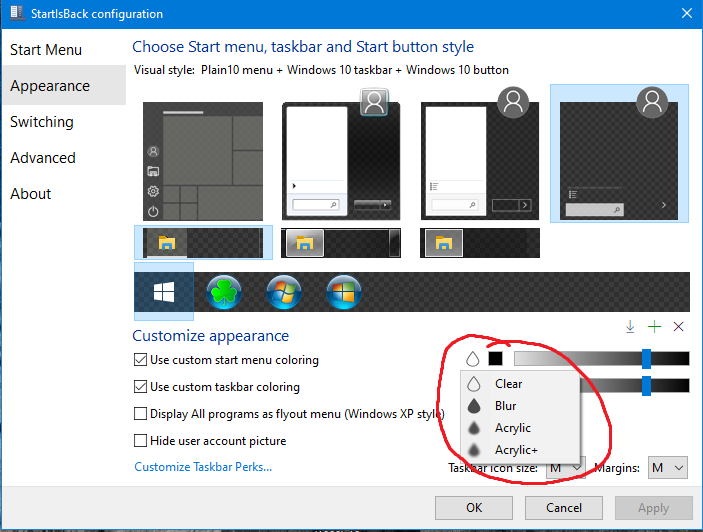Close the StartIsBack configuration window
703x532 pixels.
[686, 13]
